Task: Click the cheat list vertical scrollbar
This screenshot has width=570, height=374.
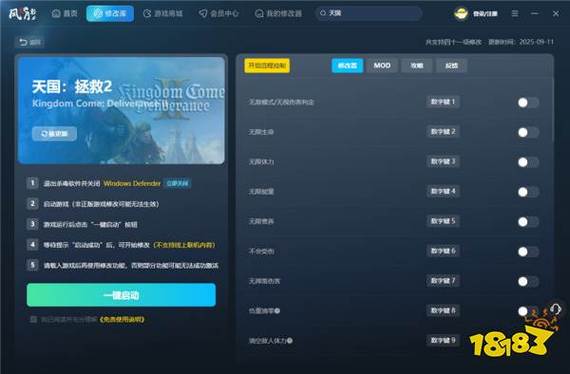Action: coord(553,109)
